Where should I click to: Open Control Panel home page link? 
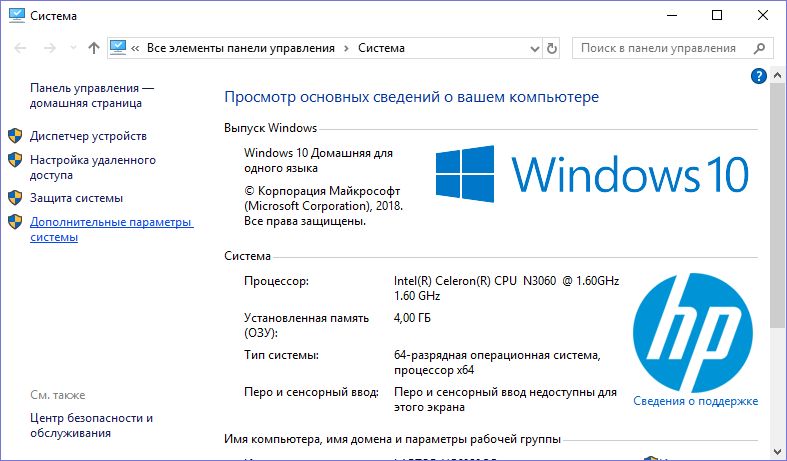[x=91, y=95]
